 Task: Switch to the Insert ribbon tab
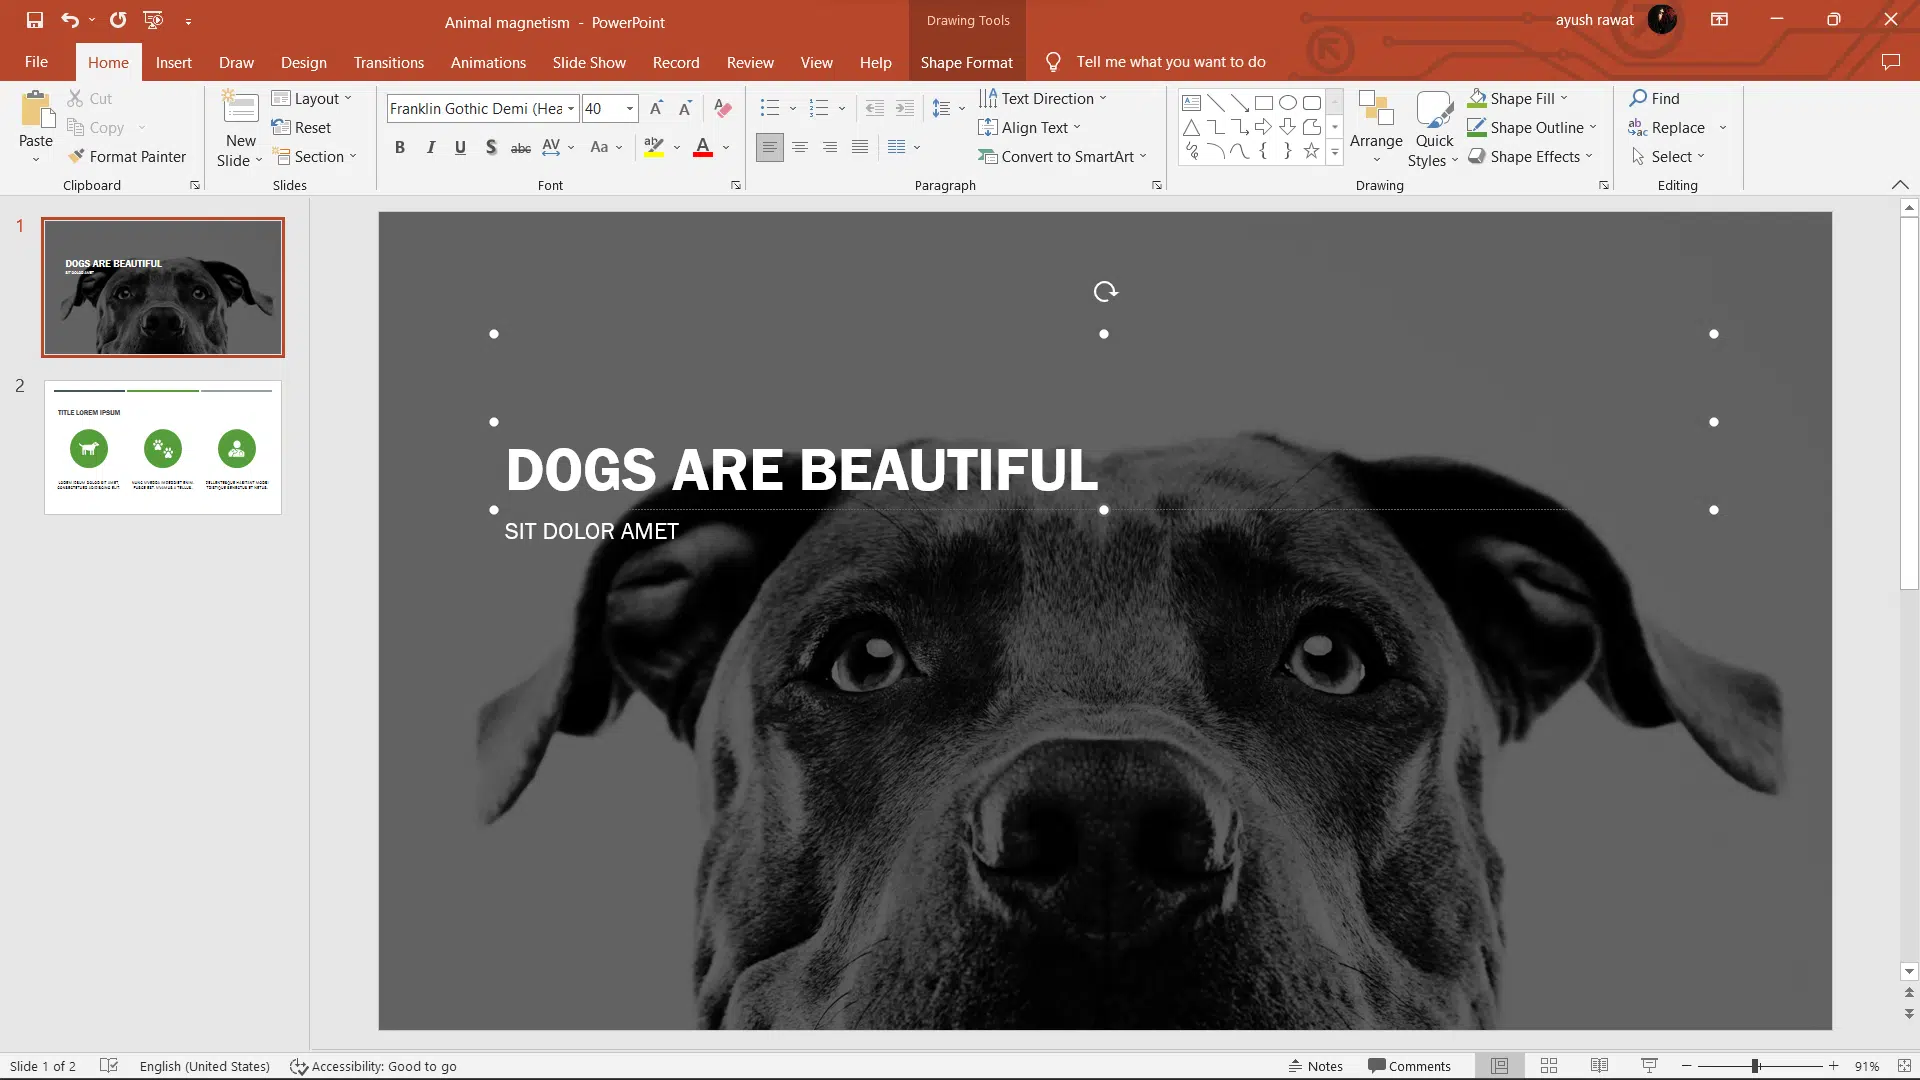click(173, 62)
